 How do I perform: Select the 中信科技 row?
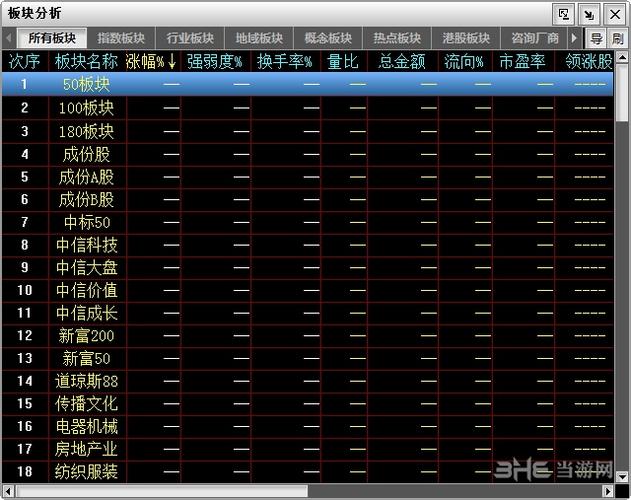(86, 245)
